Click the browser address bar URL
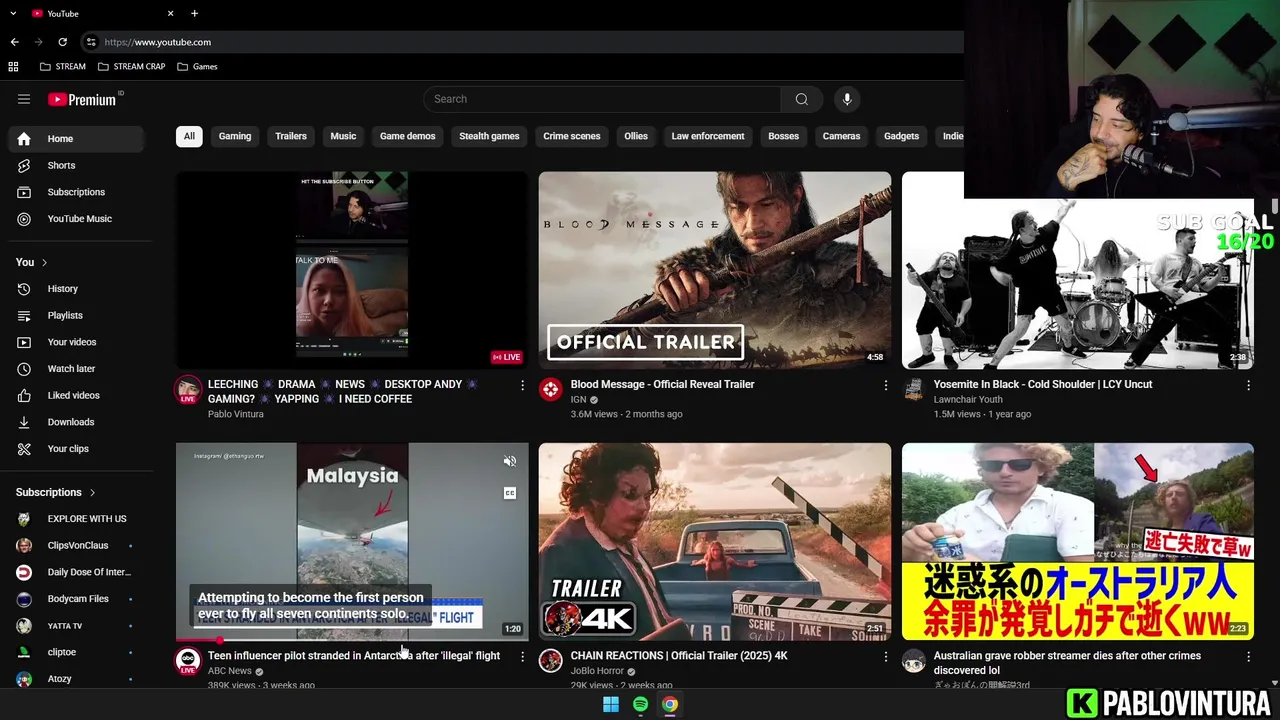This screenshot has width=1280, height=720. click(x=158, y=42)
